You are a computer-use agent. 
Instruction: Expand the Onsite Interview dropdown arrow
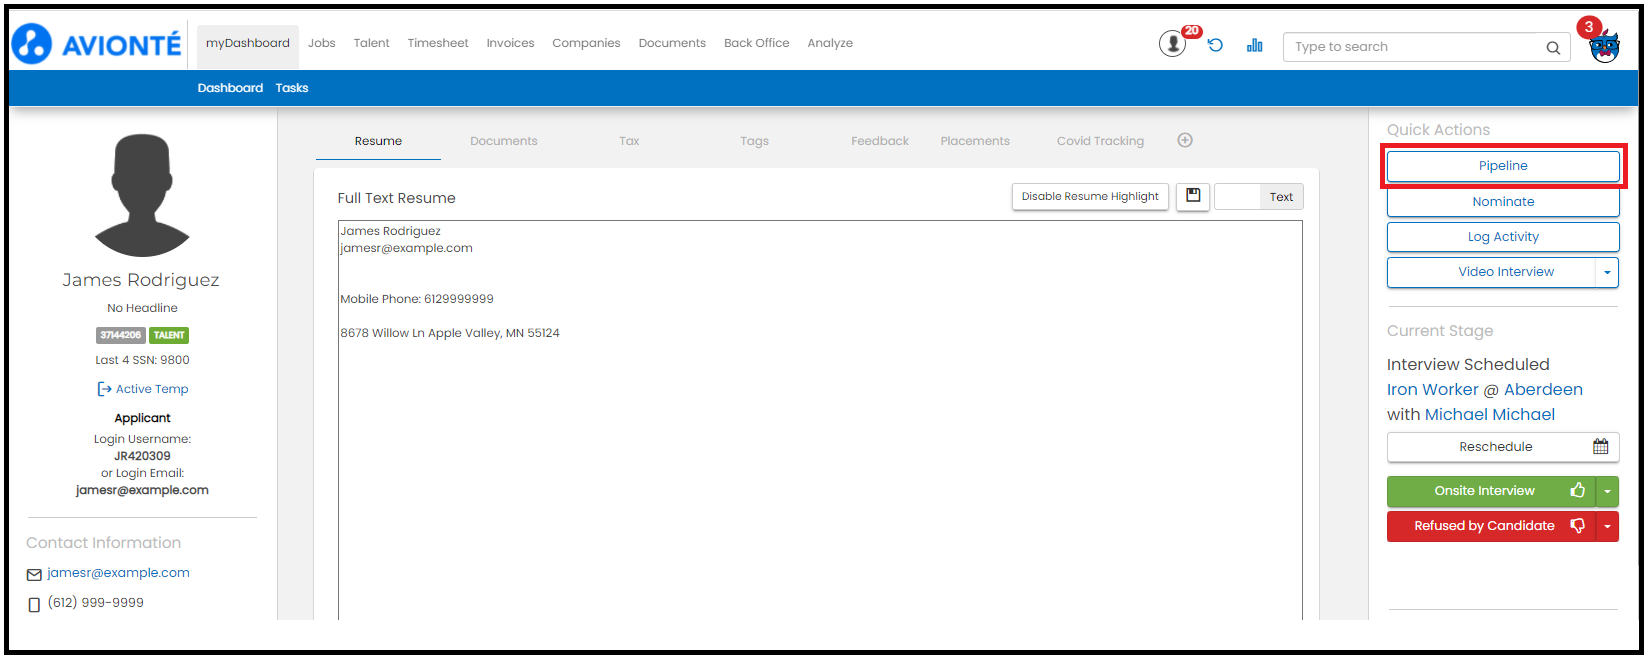coord(1607,491)
